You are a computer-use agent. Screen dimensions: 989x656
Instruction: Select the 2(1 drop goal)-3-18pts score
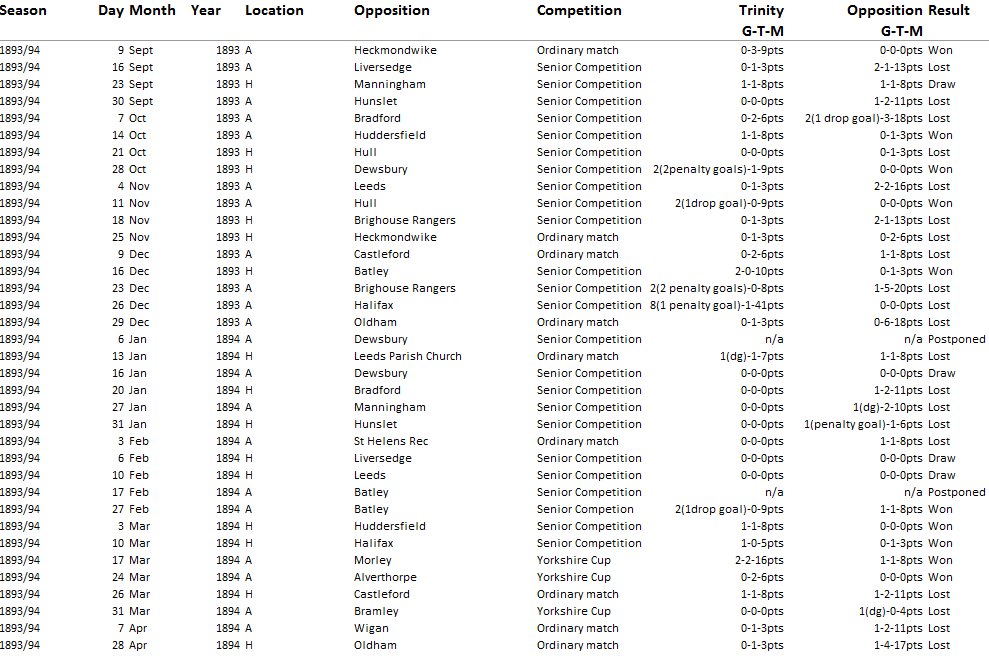coord(863,119)
